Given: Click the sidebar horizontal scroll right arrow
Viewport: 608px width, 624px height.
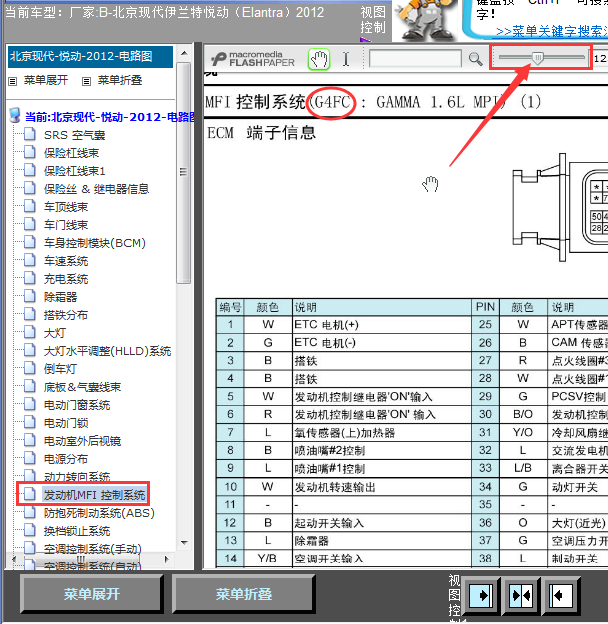Looking at the screenshot, I should tap(167, 559).
